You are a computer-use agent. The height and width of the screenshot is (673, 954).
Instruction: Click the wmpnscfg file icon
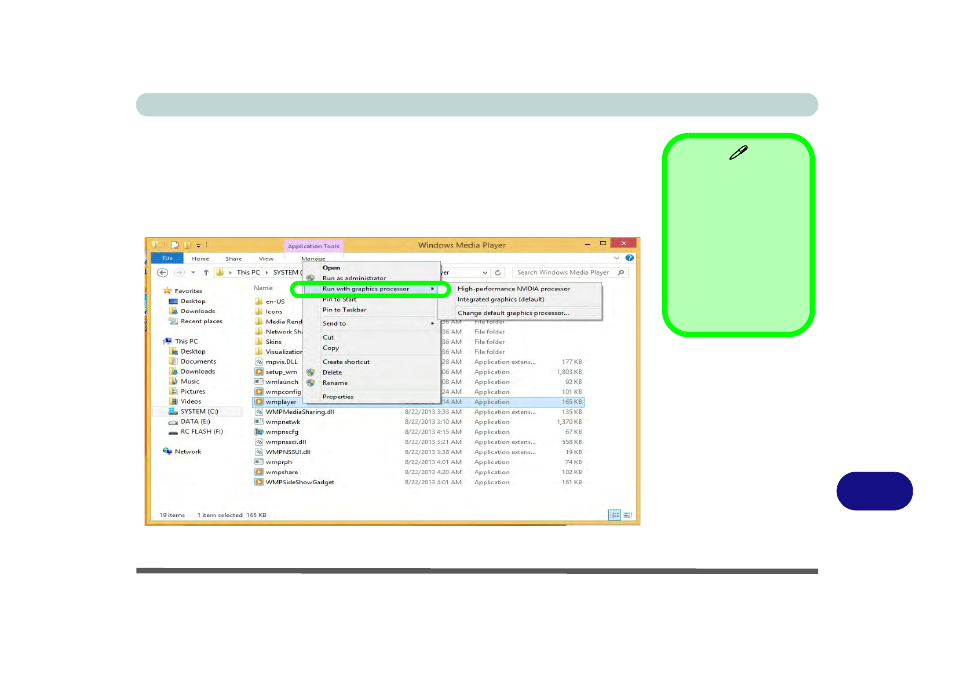(x=259, y=432)
